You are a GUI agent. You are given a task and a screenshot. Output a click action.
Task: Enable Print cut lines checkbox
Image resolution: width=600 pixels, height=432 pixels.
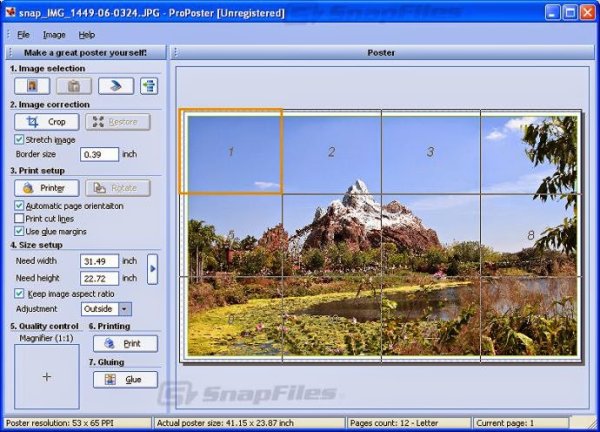(x=19, y=218)
